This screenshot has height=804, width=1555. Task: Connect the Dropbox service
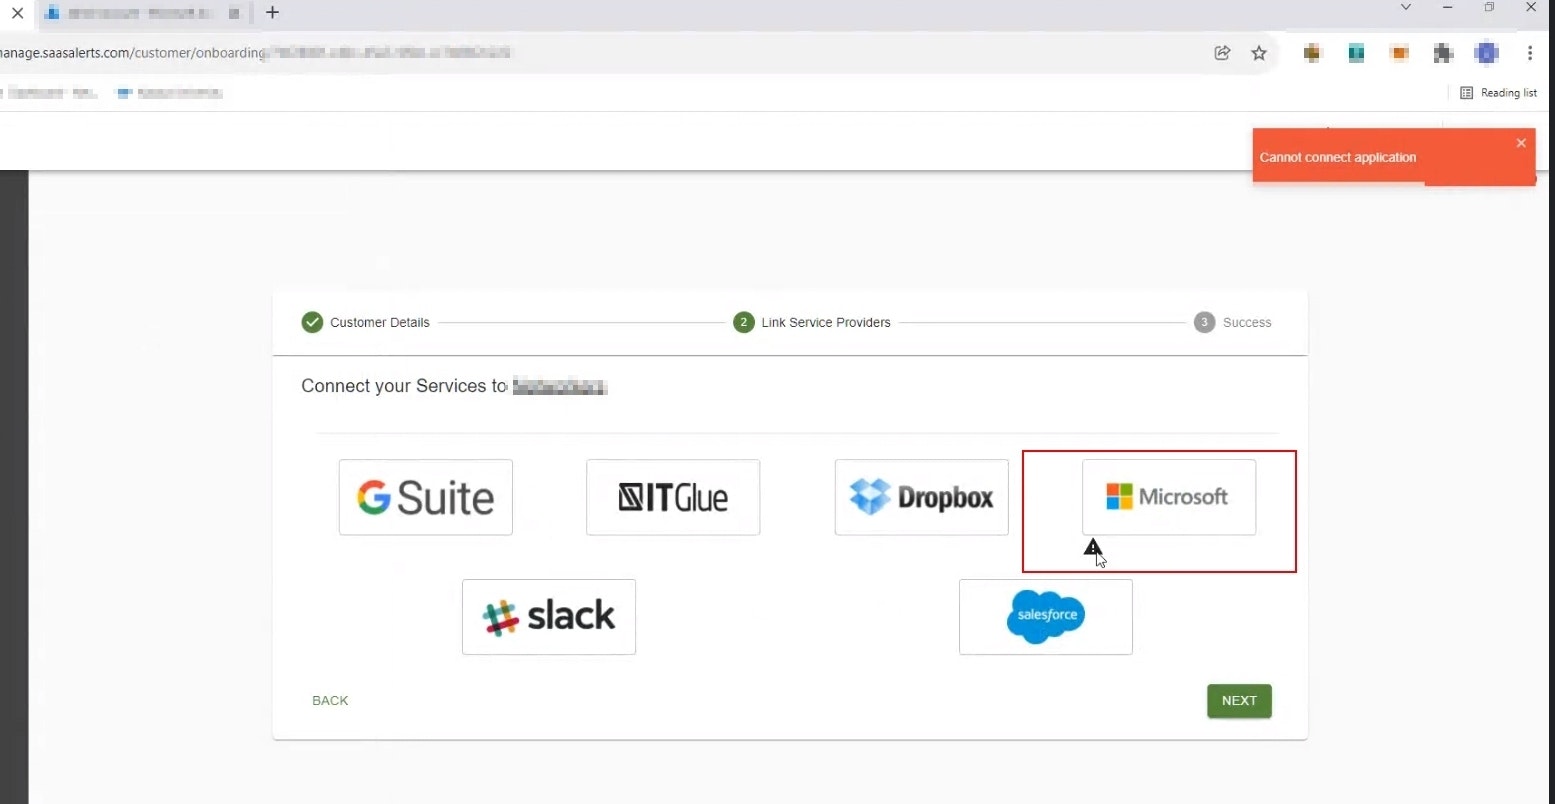[921, 497]
